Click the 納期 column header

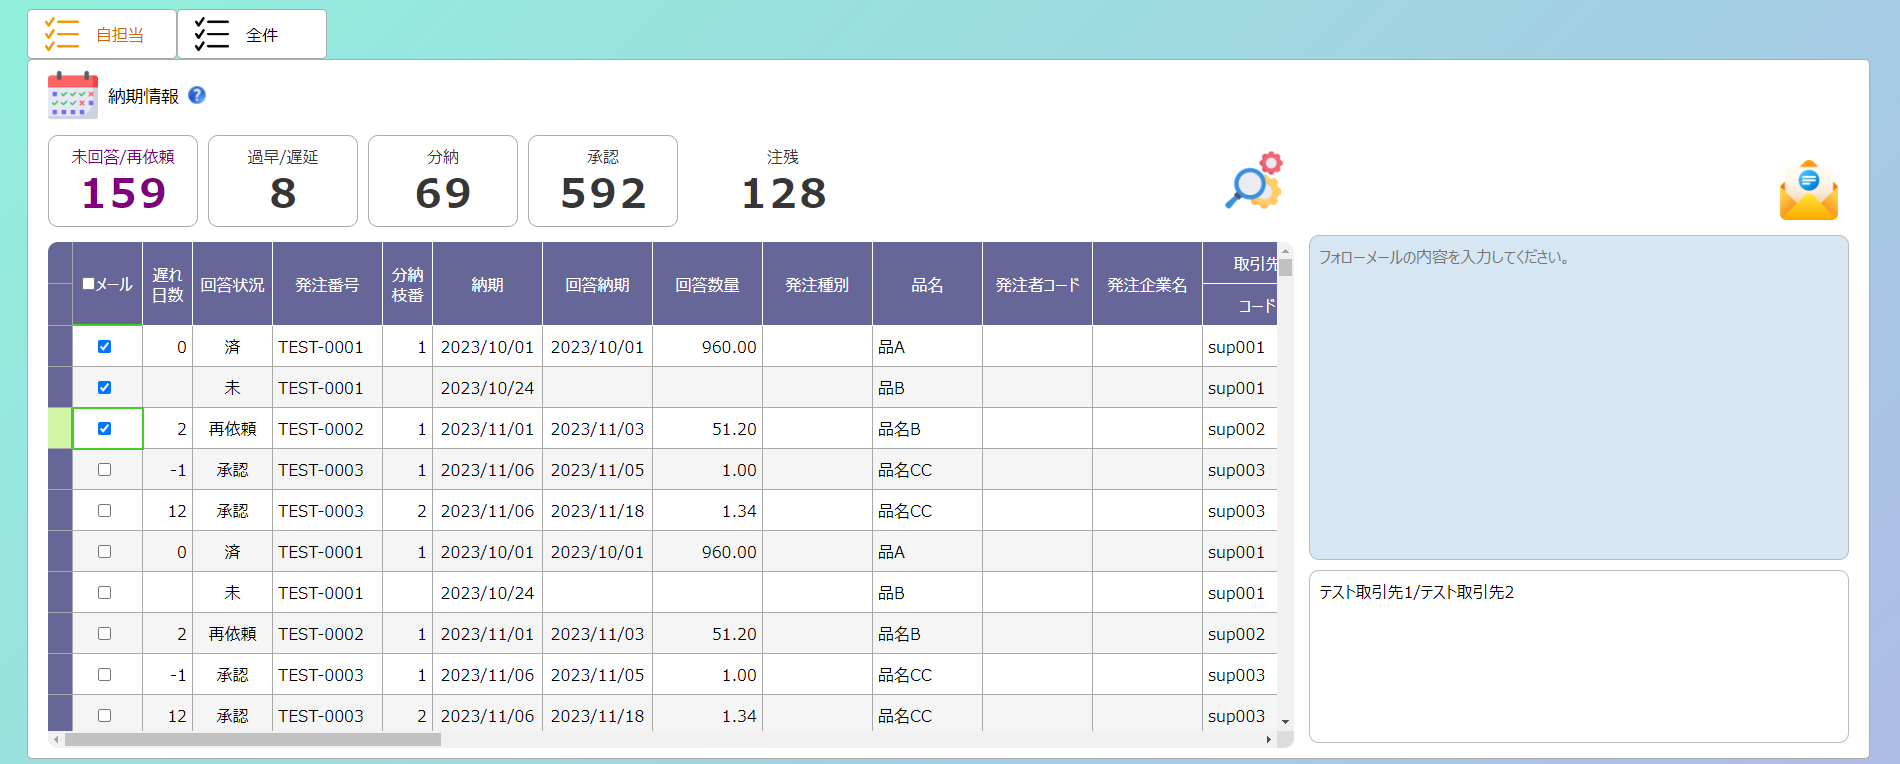coord(487,284)
